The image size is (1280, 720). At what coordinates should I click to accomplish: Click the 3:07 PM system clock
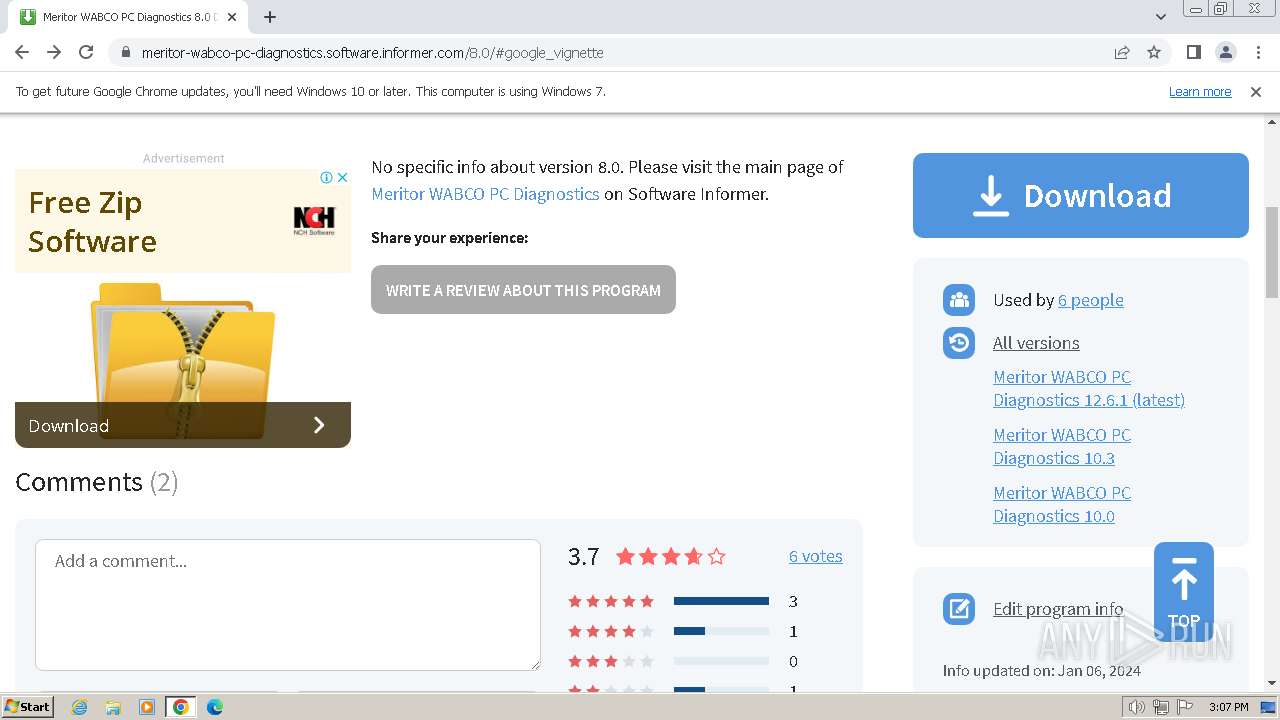click(1228, 707)
